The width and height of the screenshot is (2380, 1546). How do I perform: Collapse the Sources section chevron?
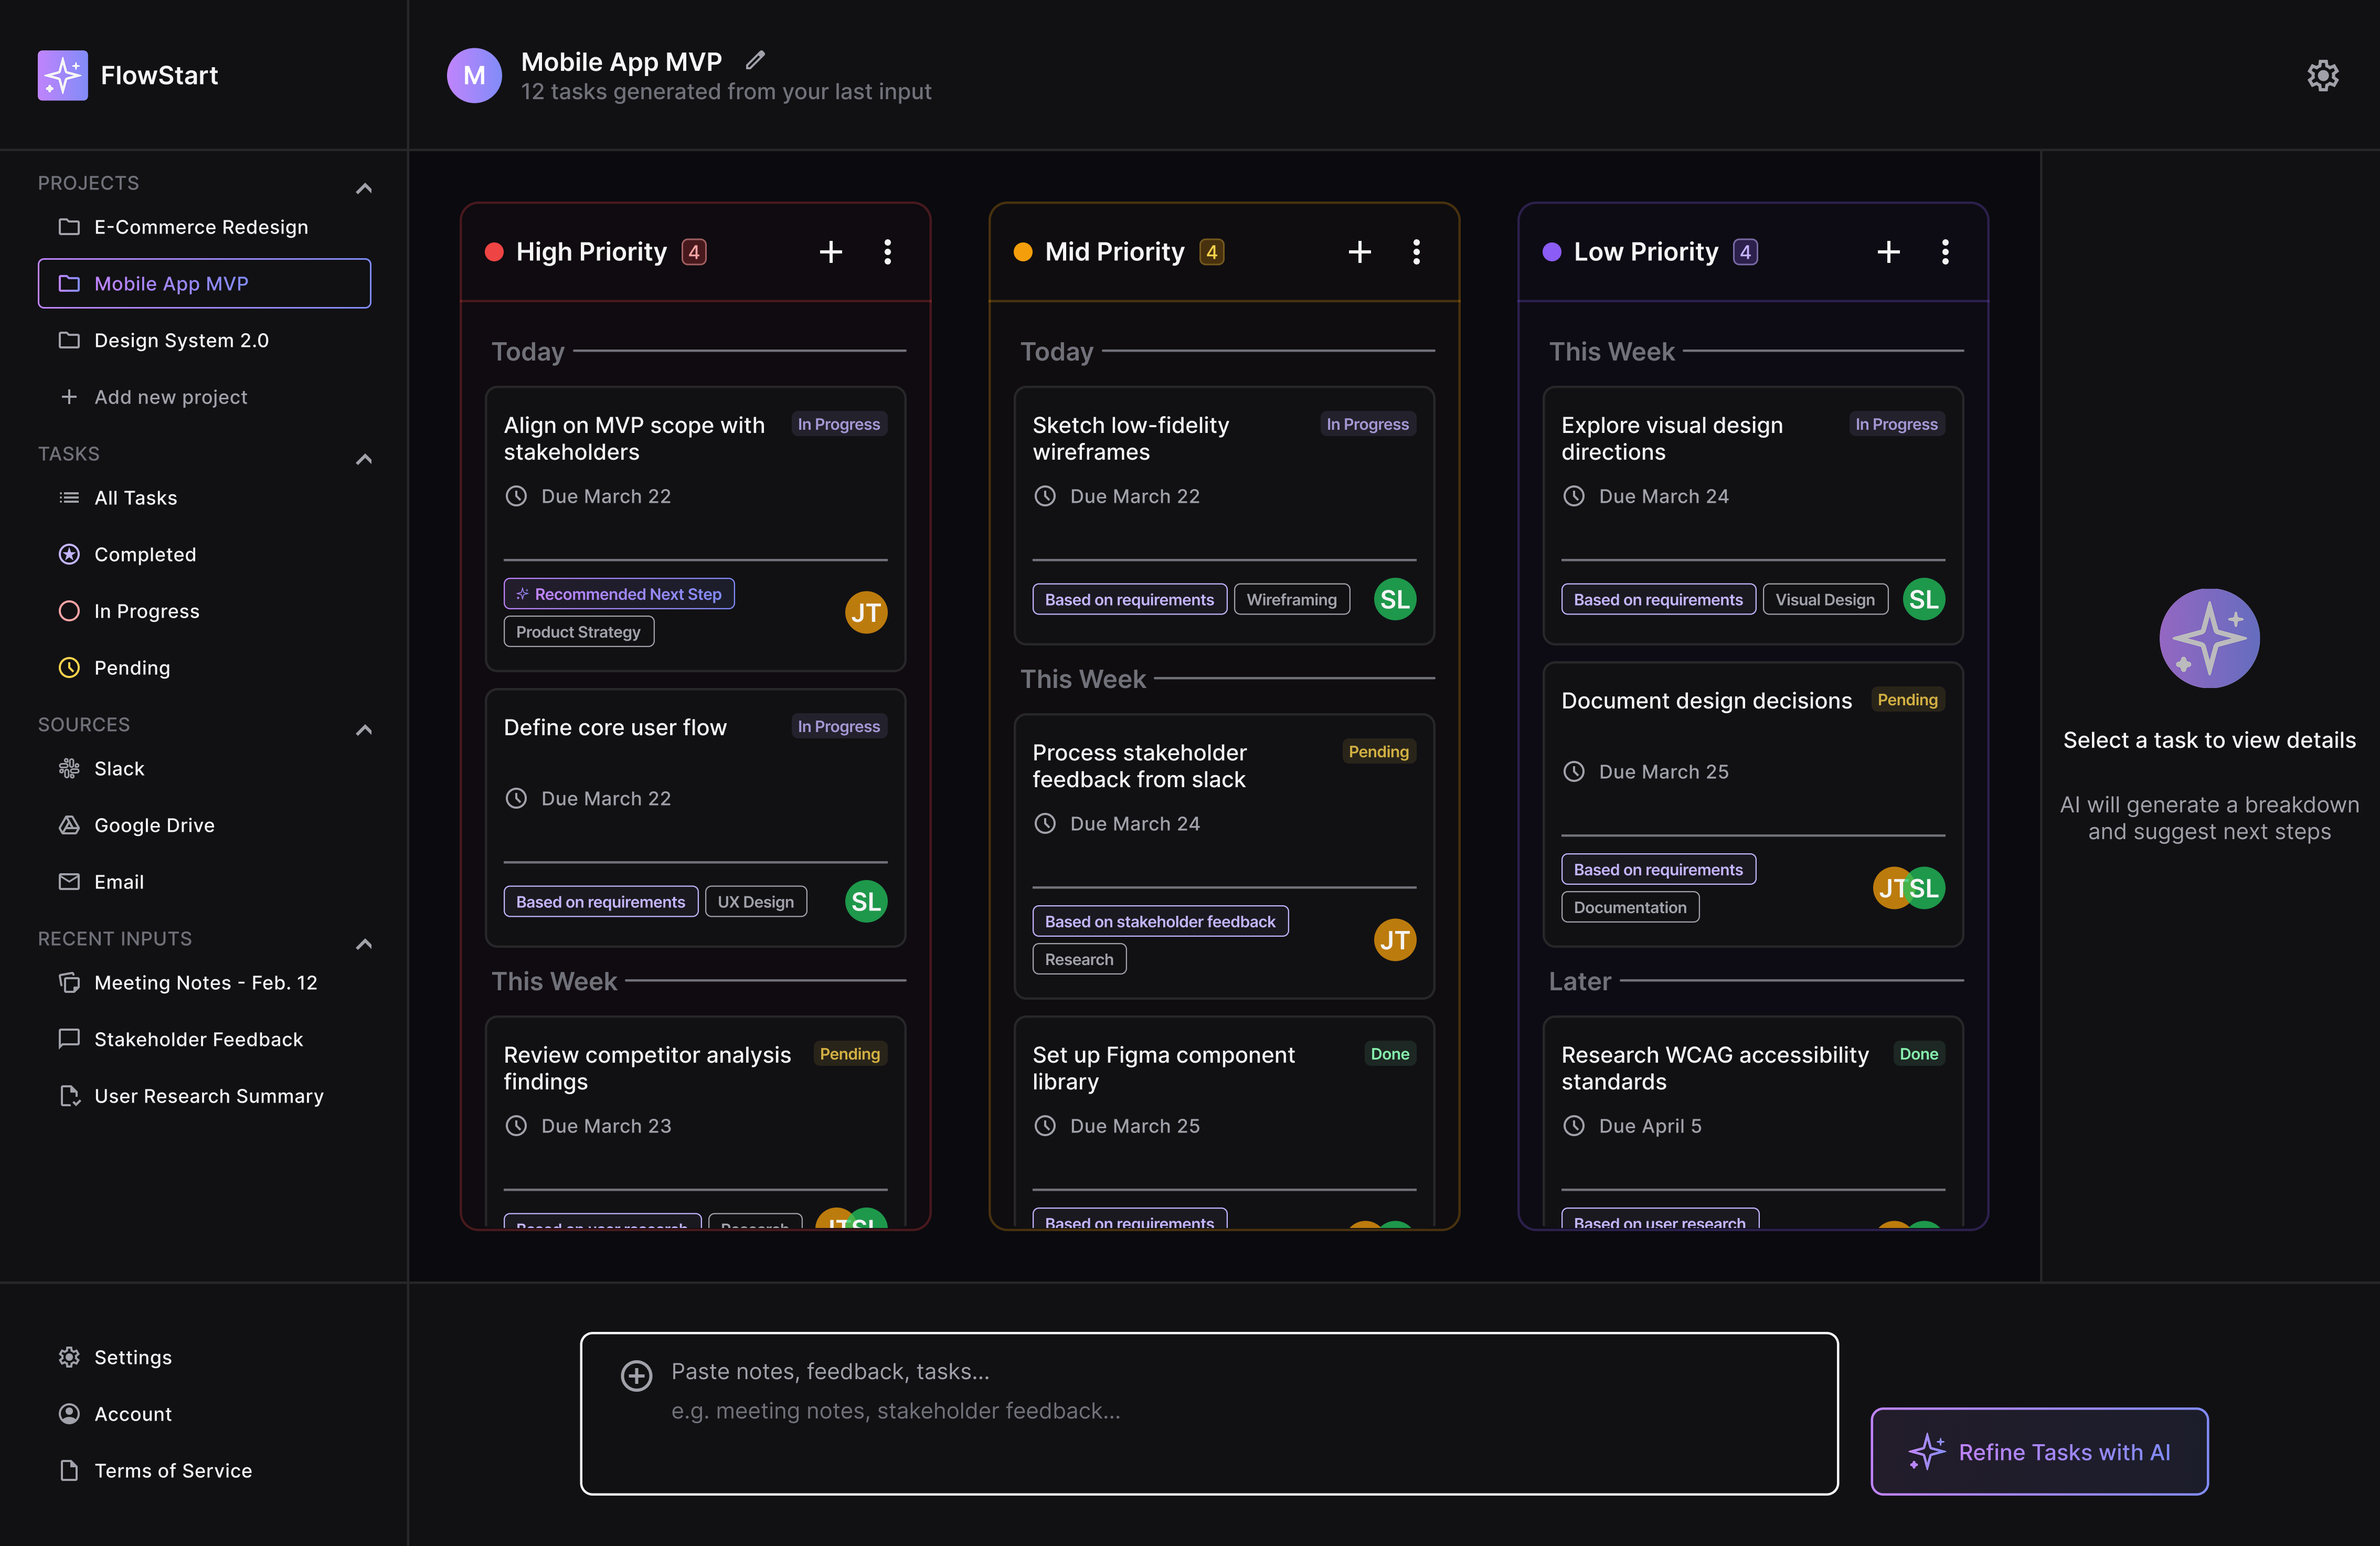364,730
